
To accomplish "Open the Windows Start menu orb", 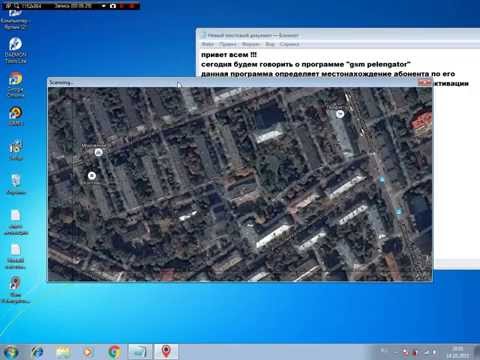I will click(11, 352).
